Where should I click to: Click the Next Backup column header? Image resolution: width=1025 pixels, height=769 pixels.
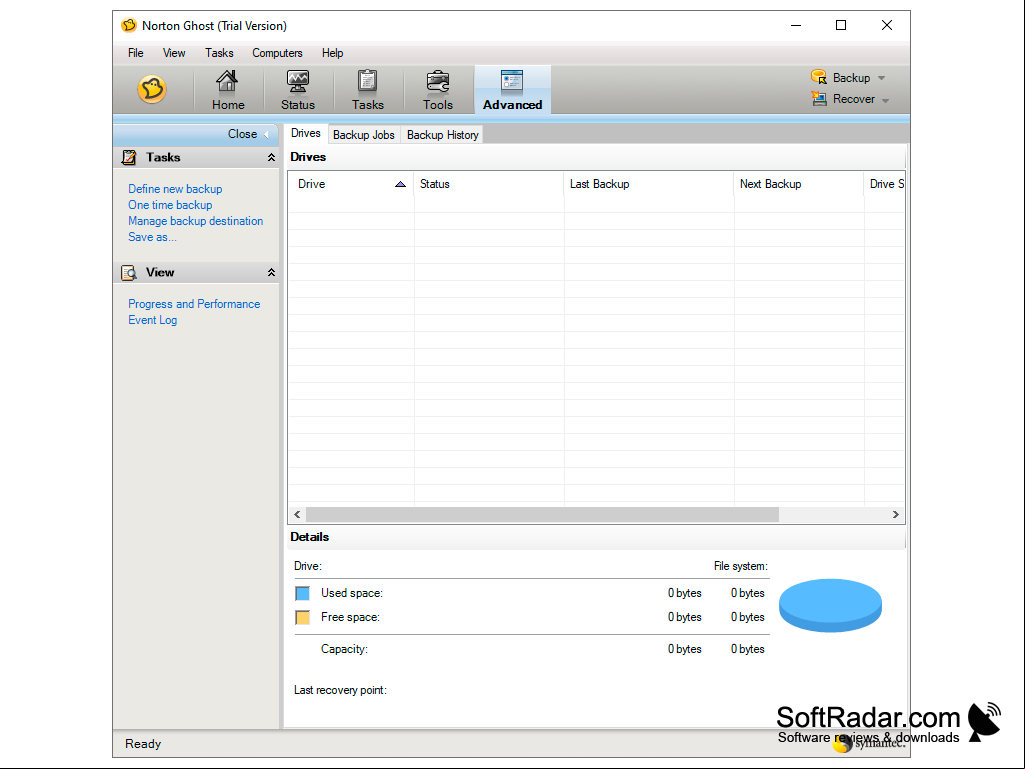[798, 184]
